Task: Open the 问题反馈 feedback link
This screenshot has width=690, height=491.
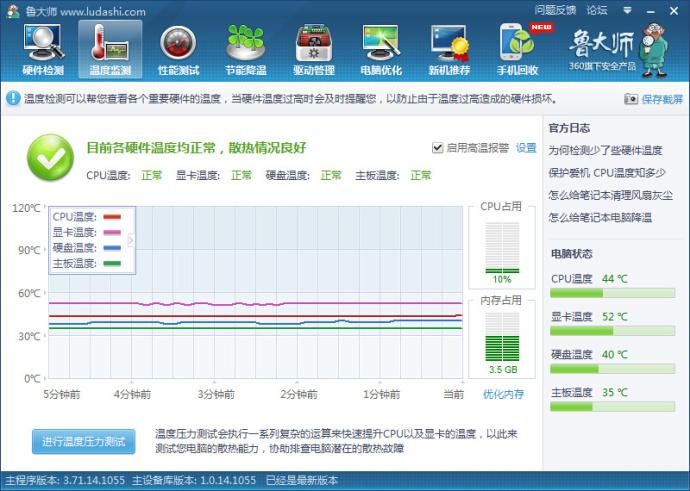Action: tap(555, 10)
